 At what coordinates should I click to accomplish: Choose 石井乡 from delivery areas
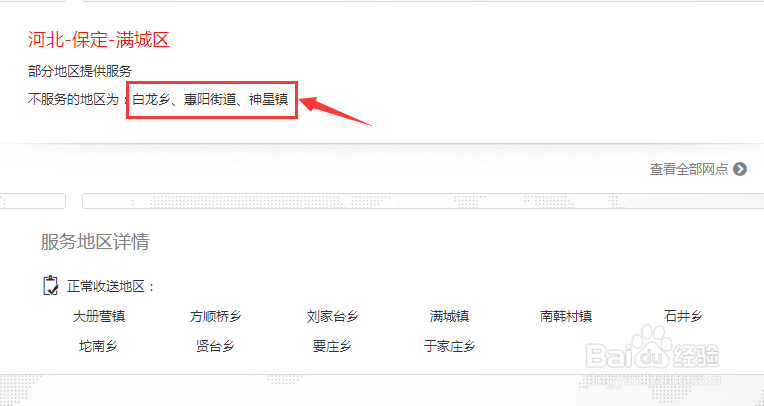click(683, 316)
